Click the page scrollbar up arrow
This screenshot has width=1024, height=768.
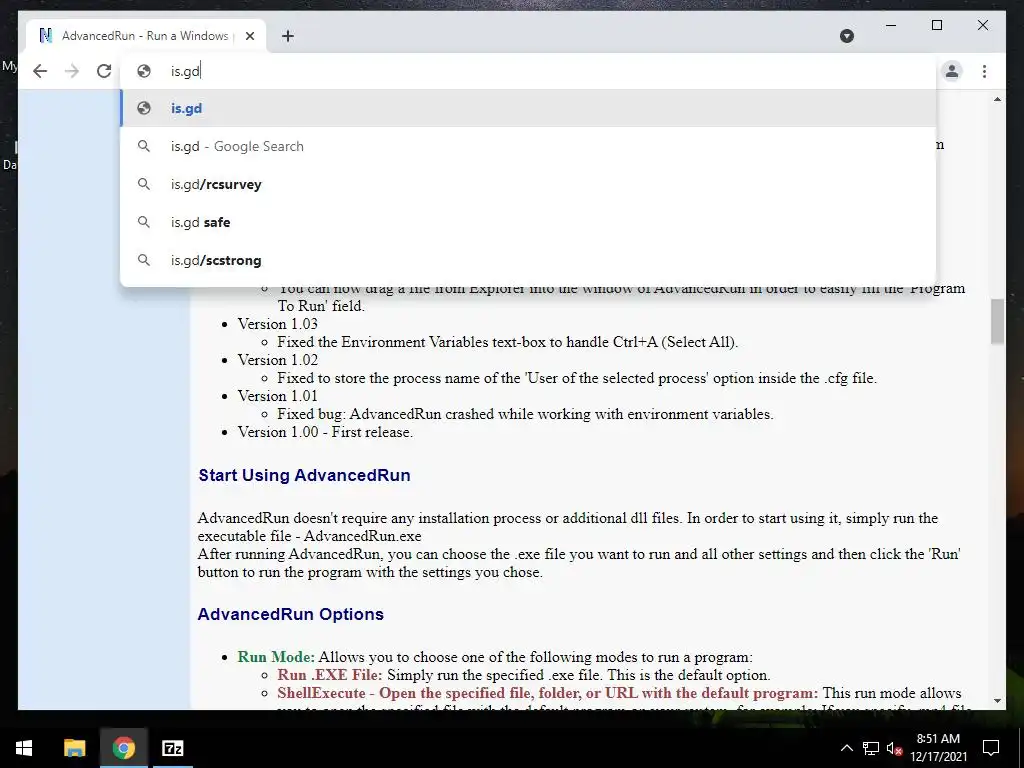click(997, 99)
